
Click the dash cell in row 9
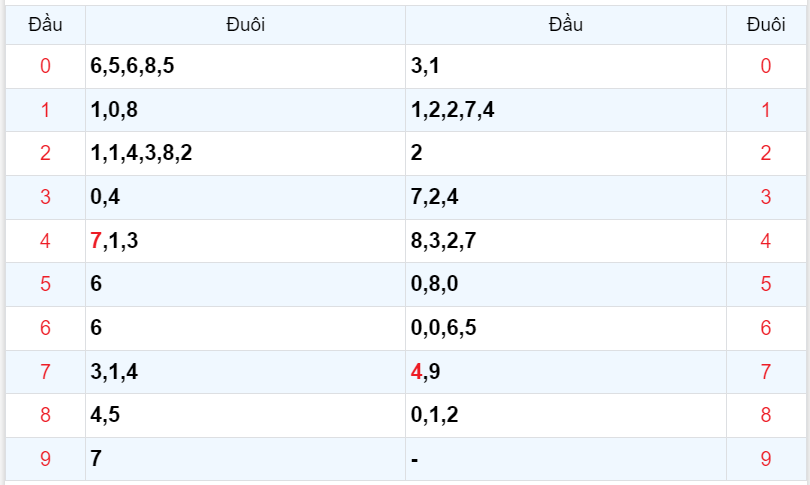coord(414,459)
